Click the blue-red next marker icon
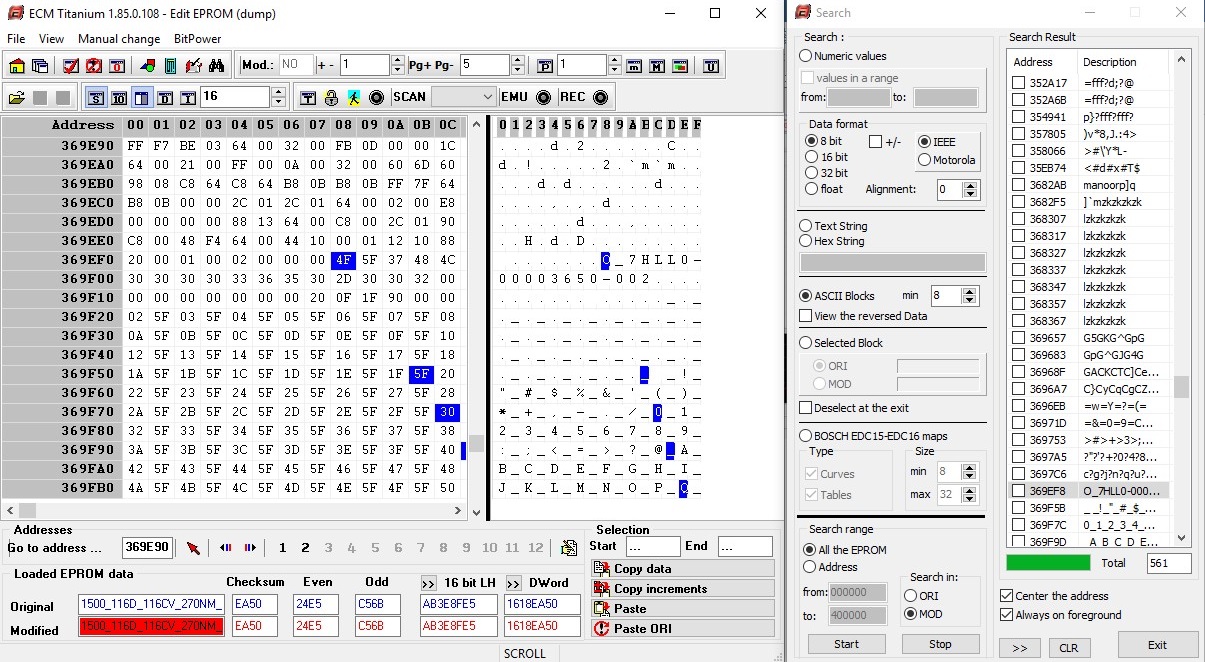 click(x=250, y=548)
